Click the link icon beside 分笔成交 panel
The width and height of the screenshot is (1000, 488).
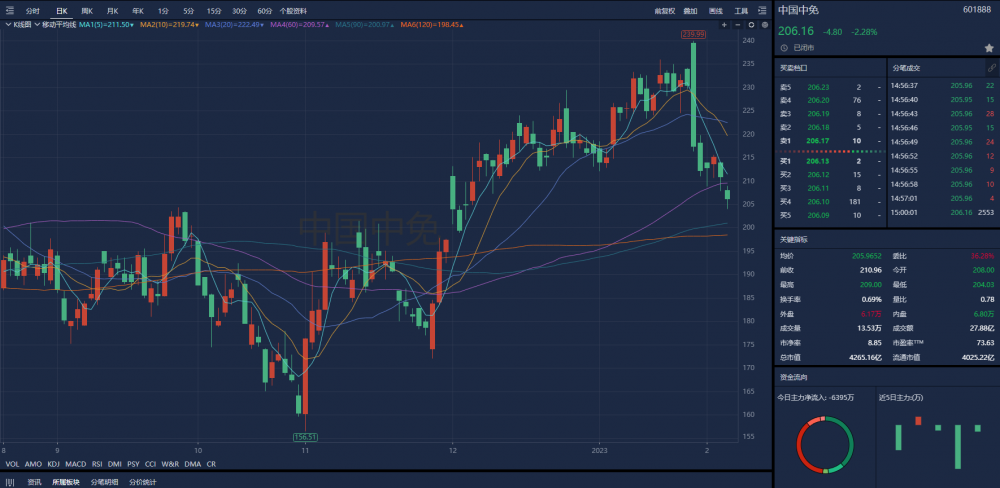coord(991,67)
